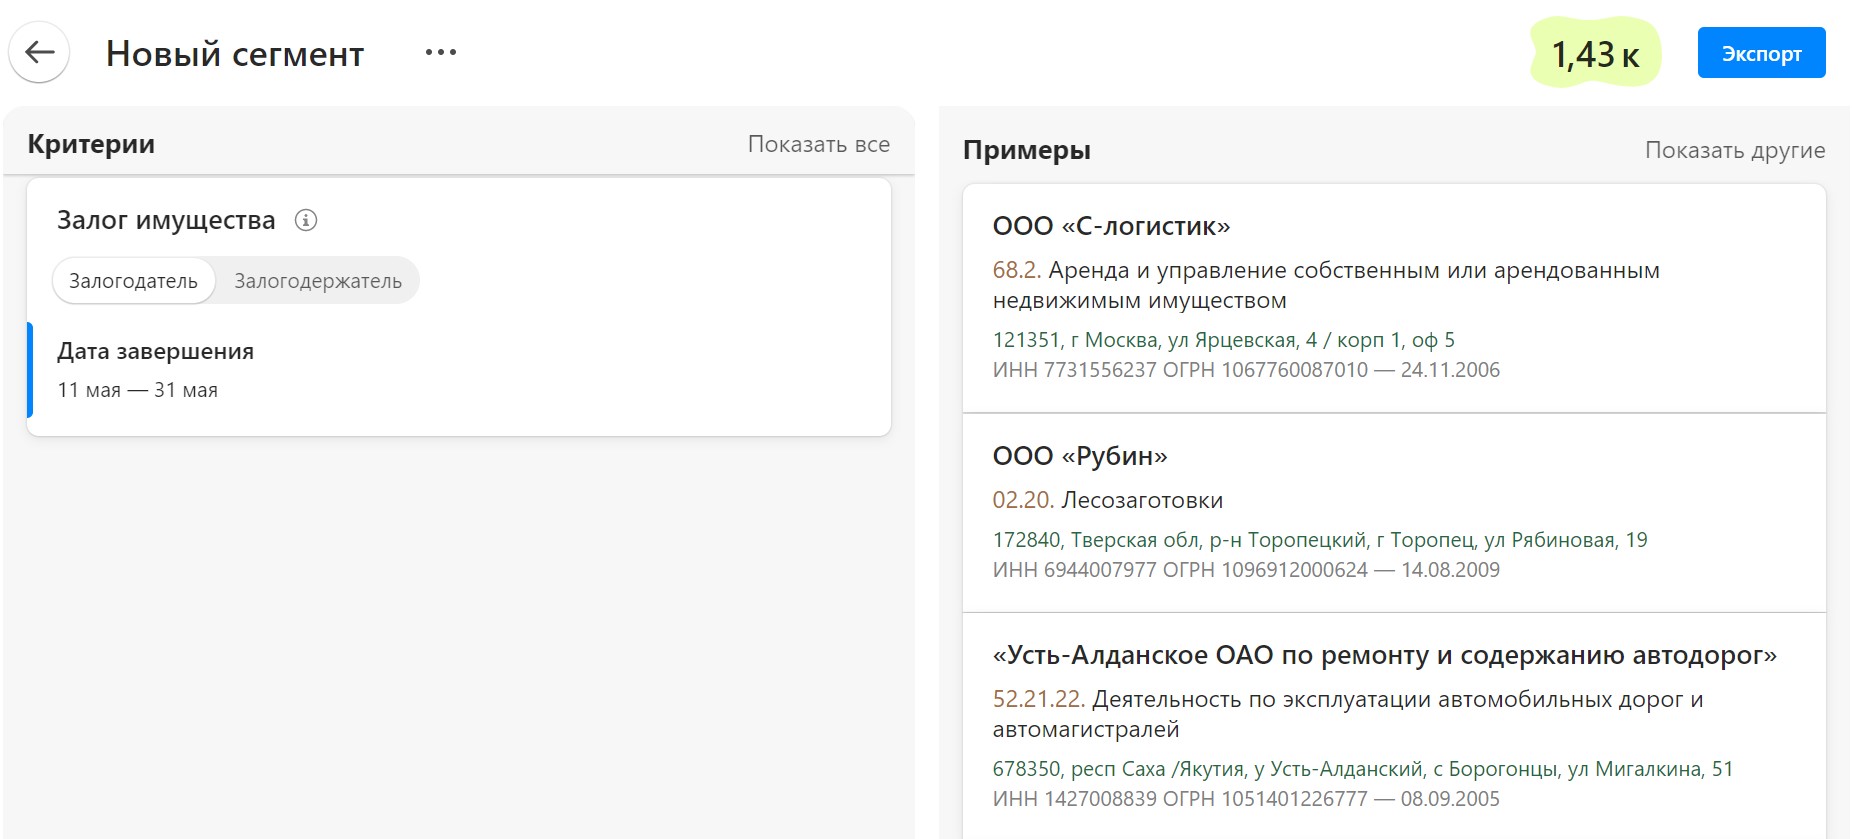Image resolution: width=1852 pixels, height=839 pixels.
Task: Click the info icon beside Залог имущества
Action: [306, 220]
